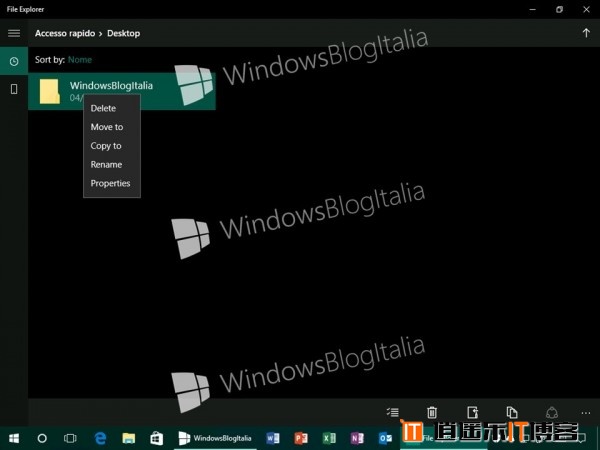Click the trash delete icon in bottom bar

pyautogui.click(x=432, y=412)
